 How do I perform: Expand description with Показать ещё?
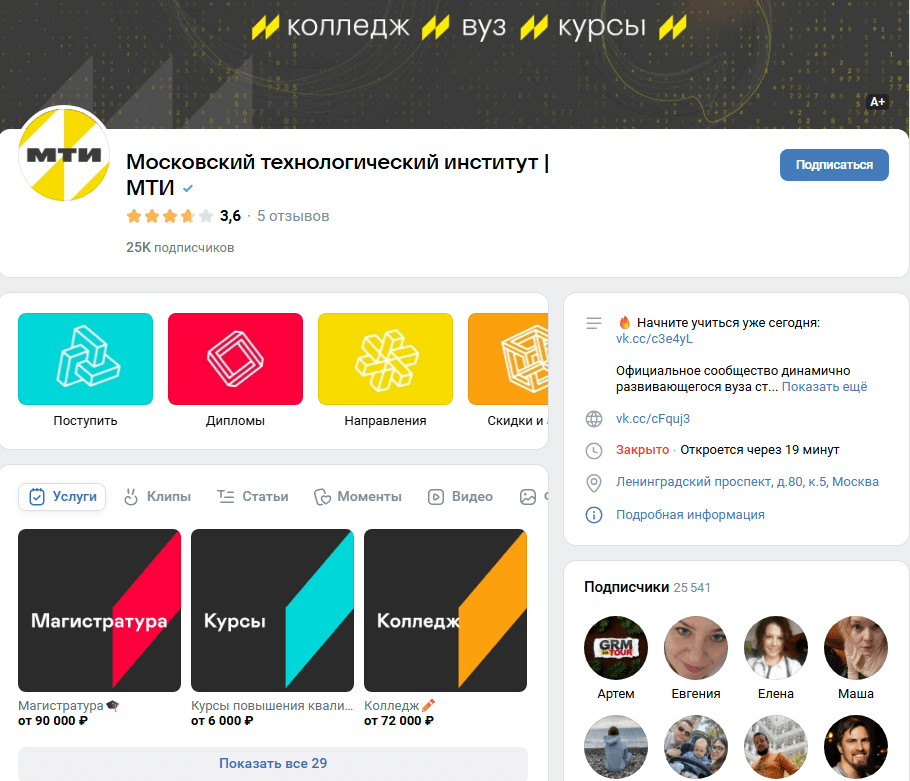[x=824, y=387]
